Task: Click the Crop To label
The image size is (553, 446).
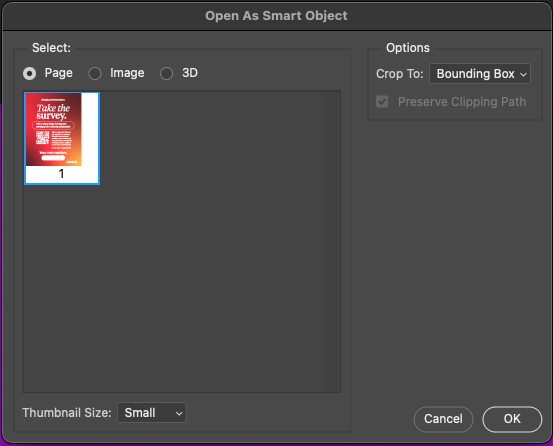Action: coord(400,74)
